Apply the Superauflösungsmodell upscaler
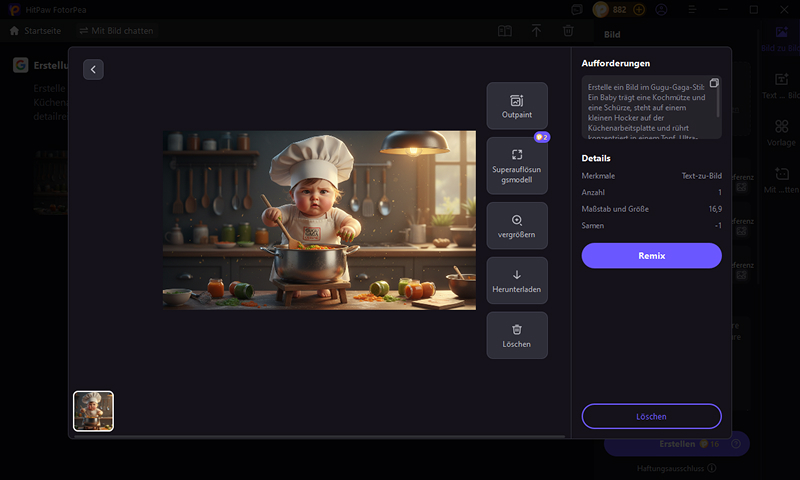The height and width of the screenshot is (480, 800). tap(517, 166)
